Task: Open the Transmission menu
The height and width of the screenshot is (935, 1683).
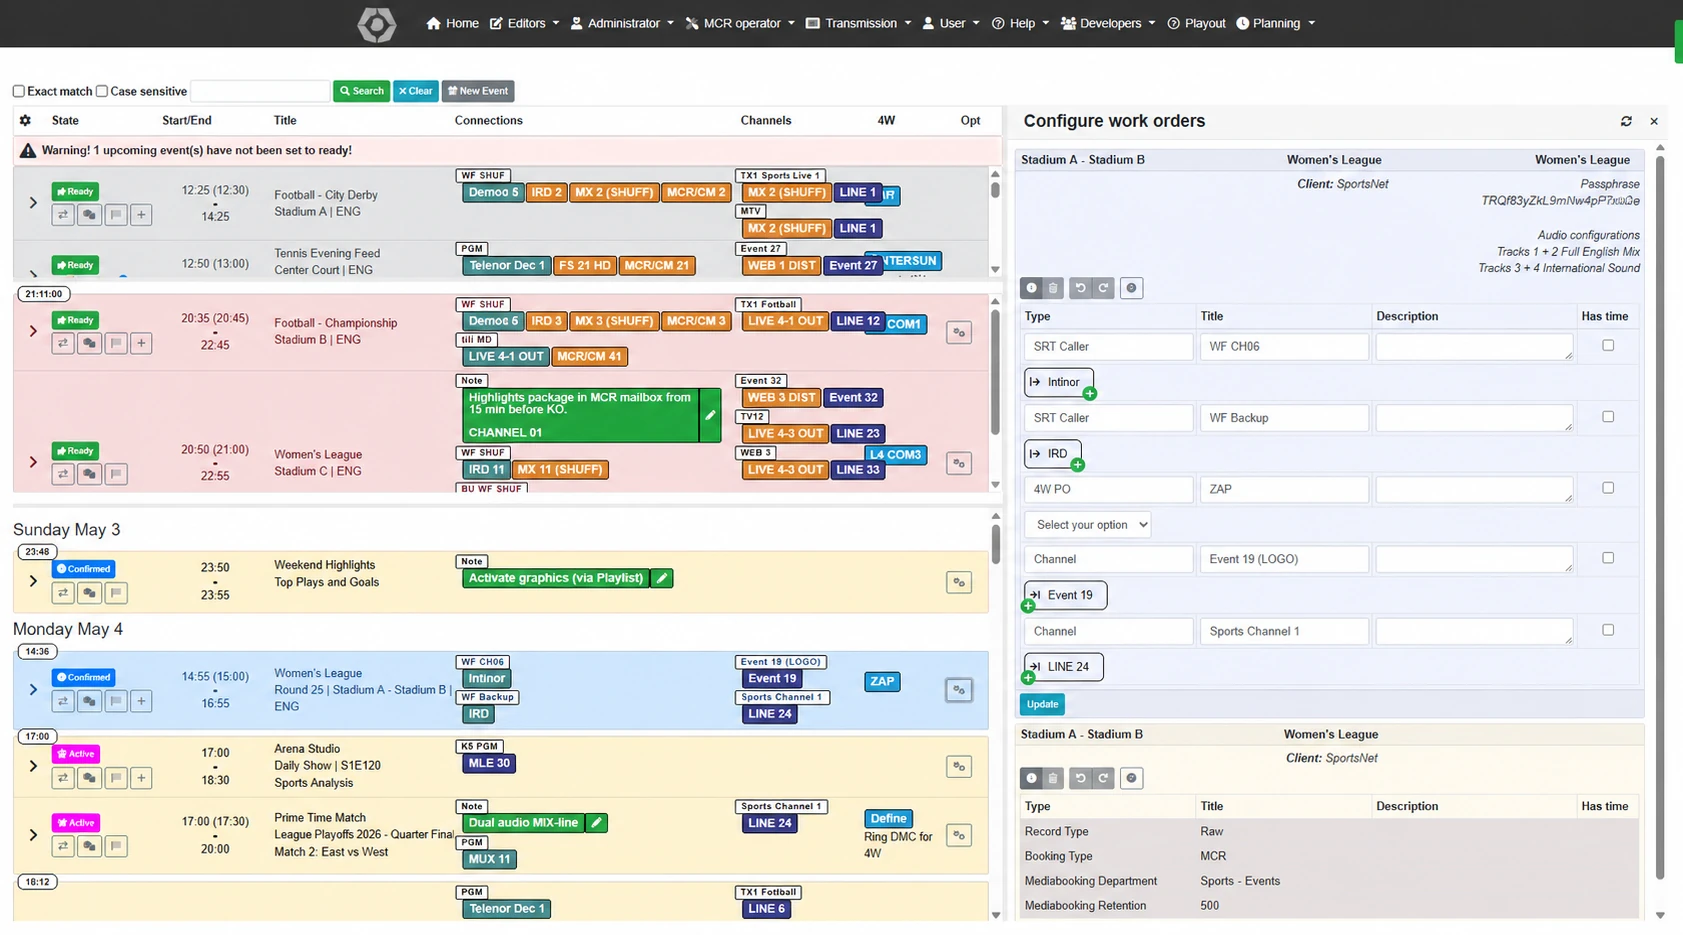Action: coord(859,23)
